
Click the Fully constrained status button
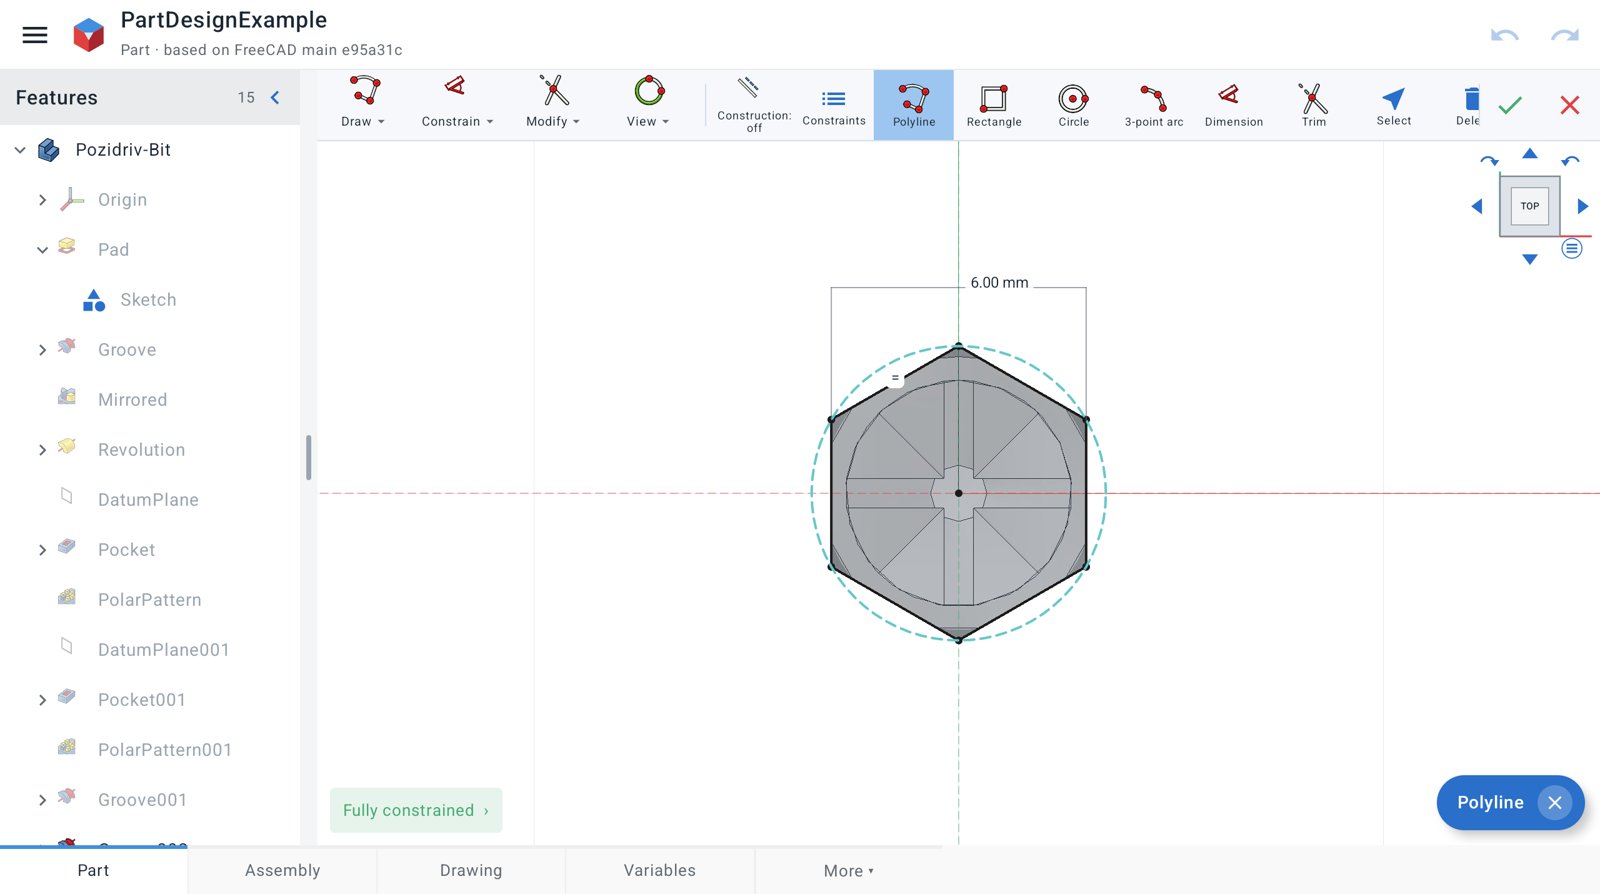pyautogui.click(x=416, y=810)
